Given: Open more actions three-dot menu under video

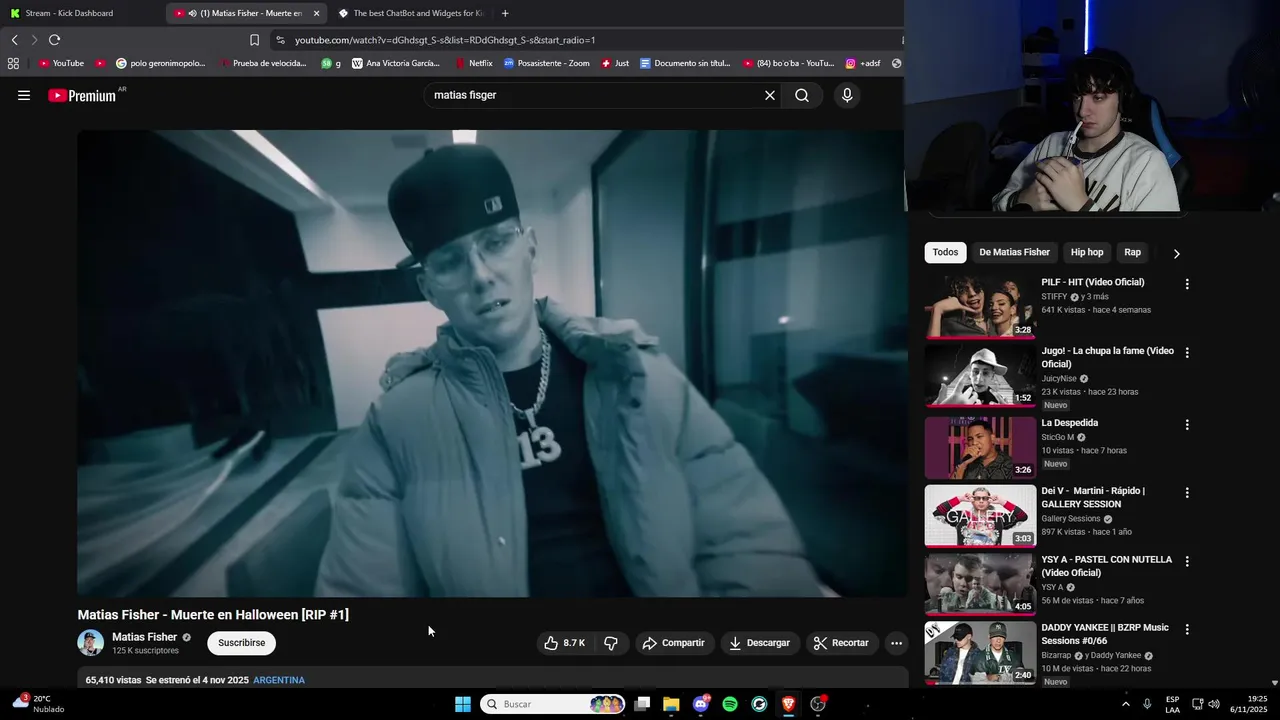Looking at the screenshot, I should pyautogui.click(x=897, y=643).
